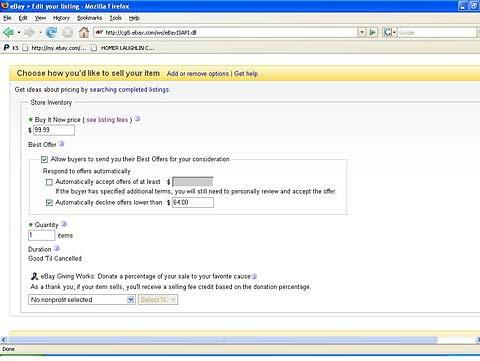
Task: Click the auto-accept amount input field
Action: tap(192, 182)
